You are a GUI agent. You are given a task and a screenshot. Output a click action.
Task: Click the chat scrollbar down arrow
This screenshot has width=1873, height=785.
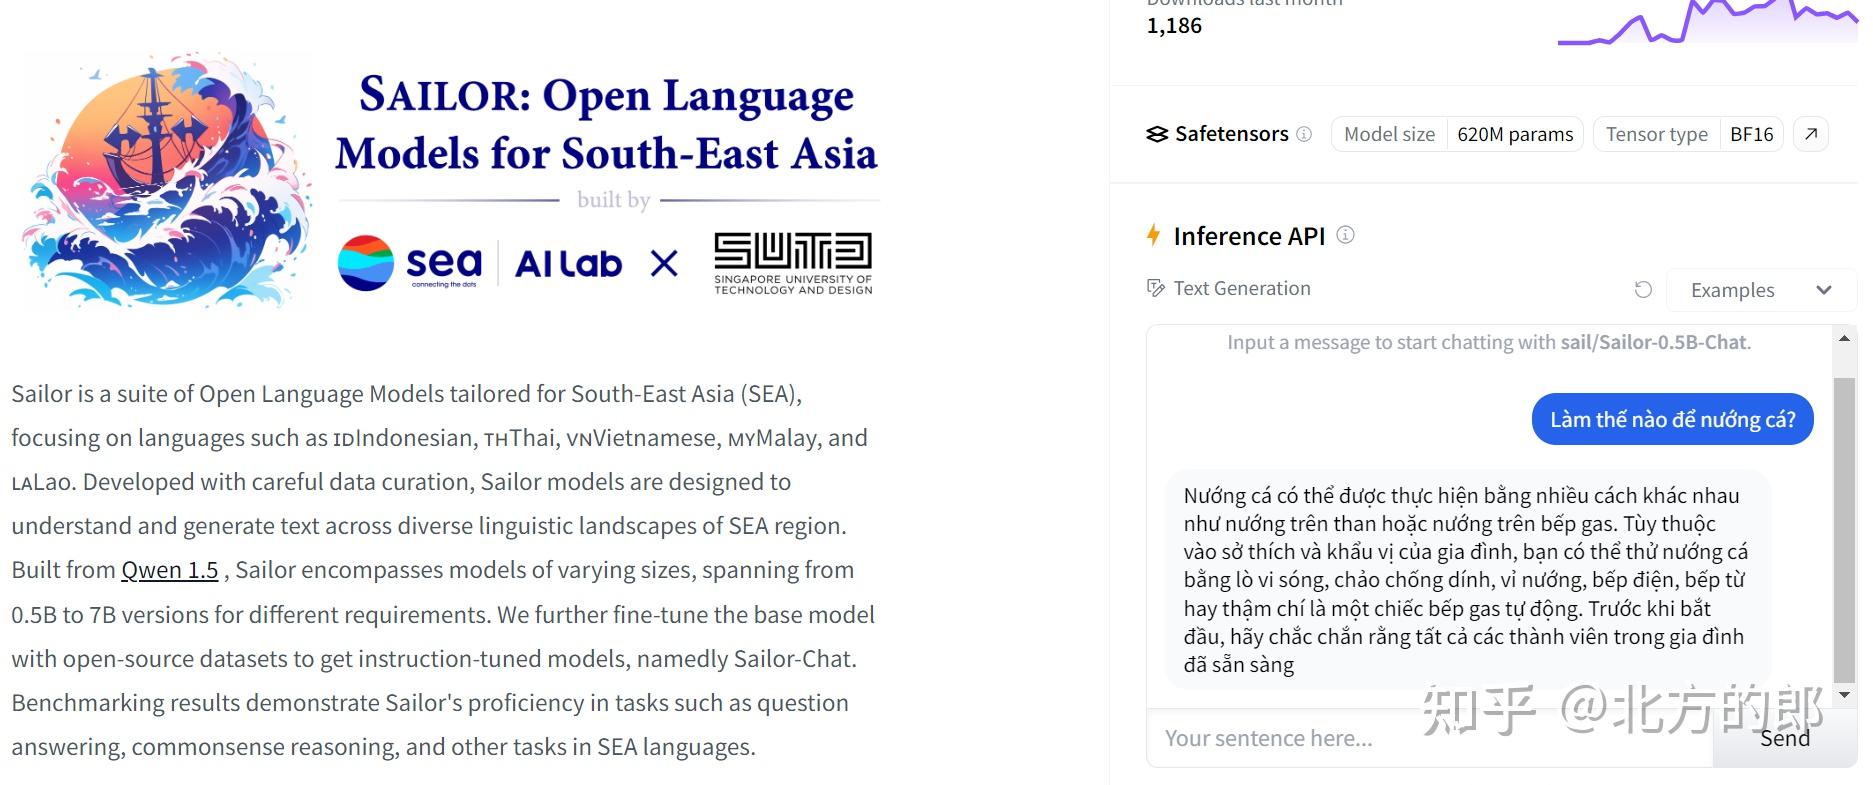pyautogui.click(x=1845, y=694)
